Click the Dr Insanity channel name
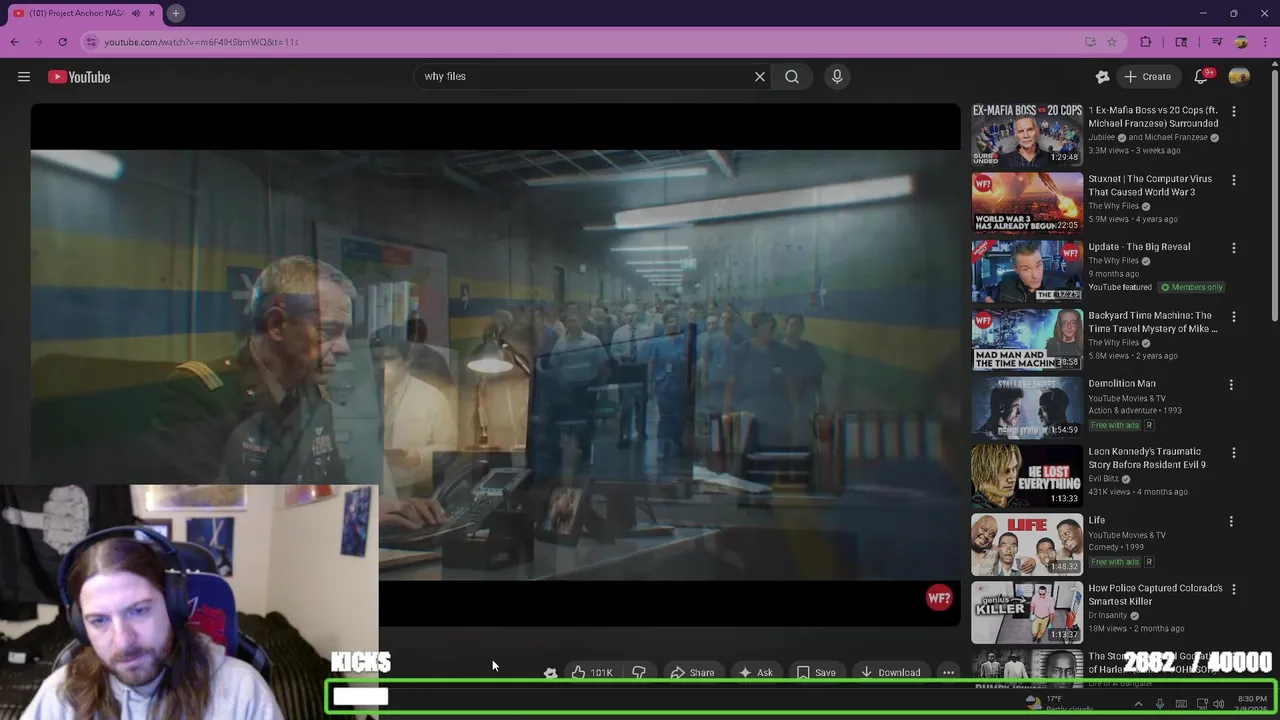This screenshot has width=1280, height=720. [1110, 615]
